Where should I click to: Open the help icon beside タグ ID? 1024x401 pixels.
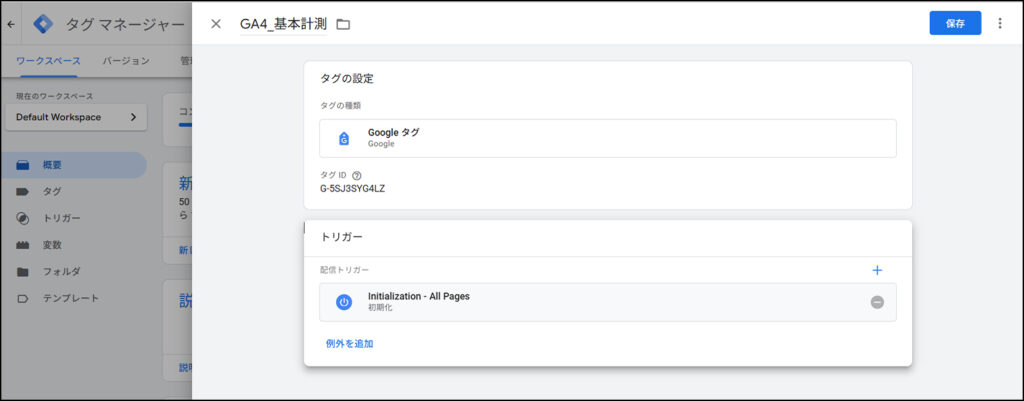[357, 176]
